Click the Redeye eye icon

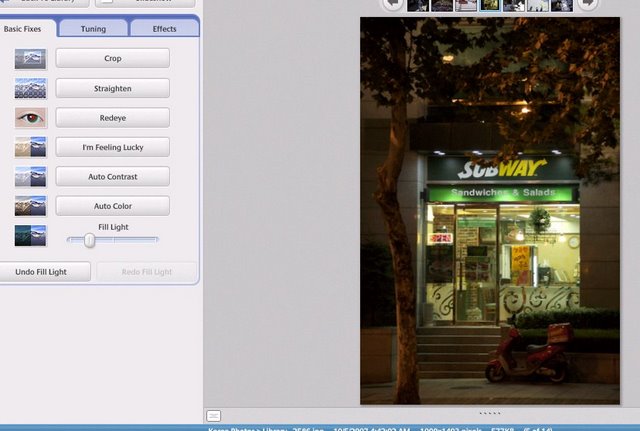click(x=31, y=118)
